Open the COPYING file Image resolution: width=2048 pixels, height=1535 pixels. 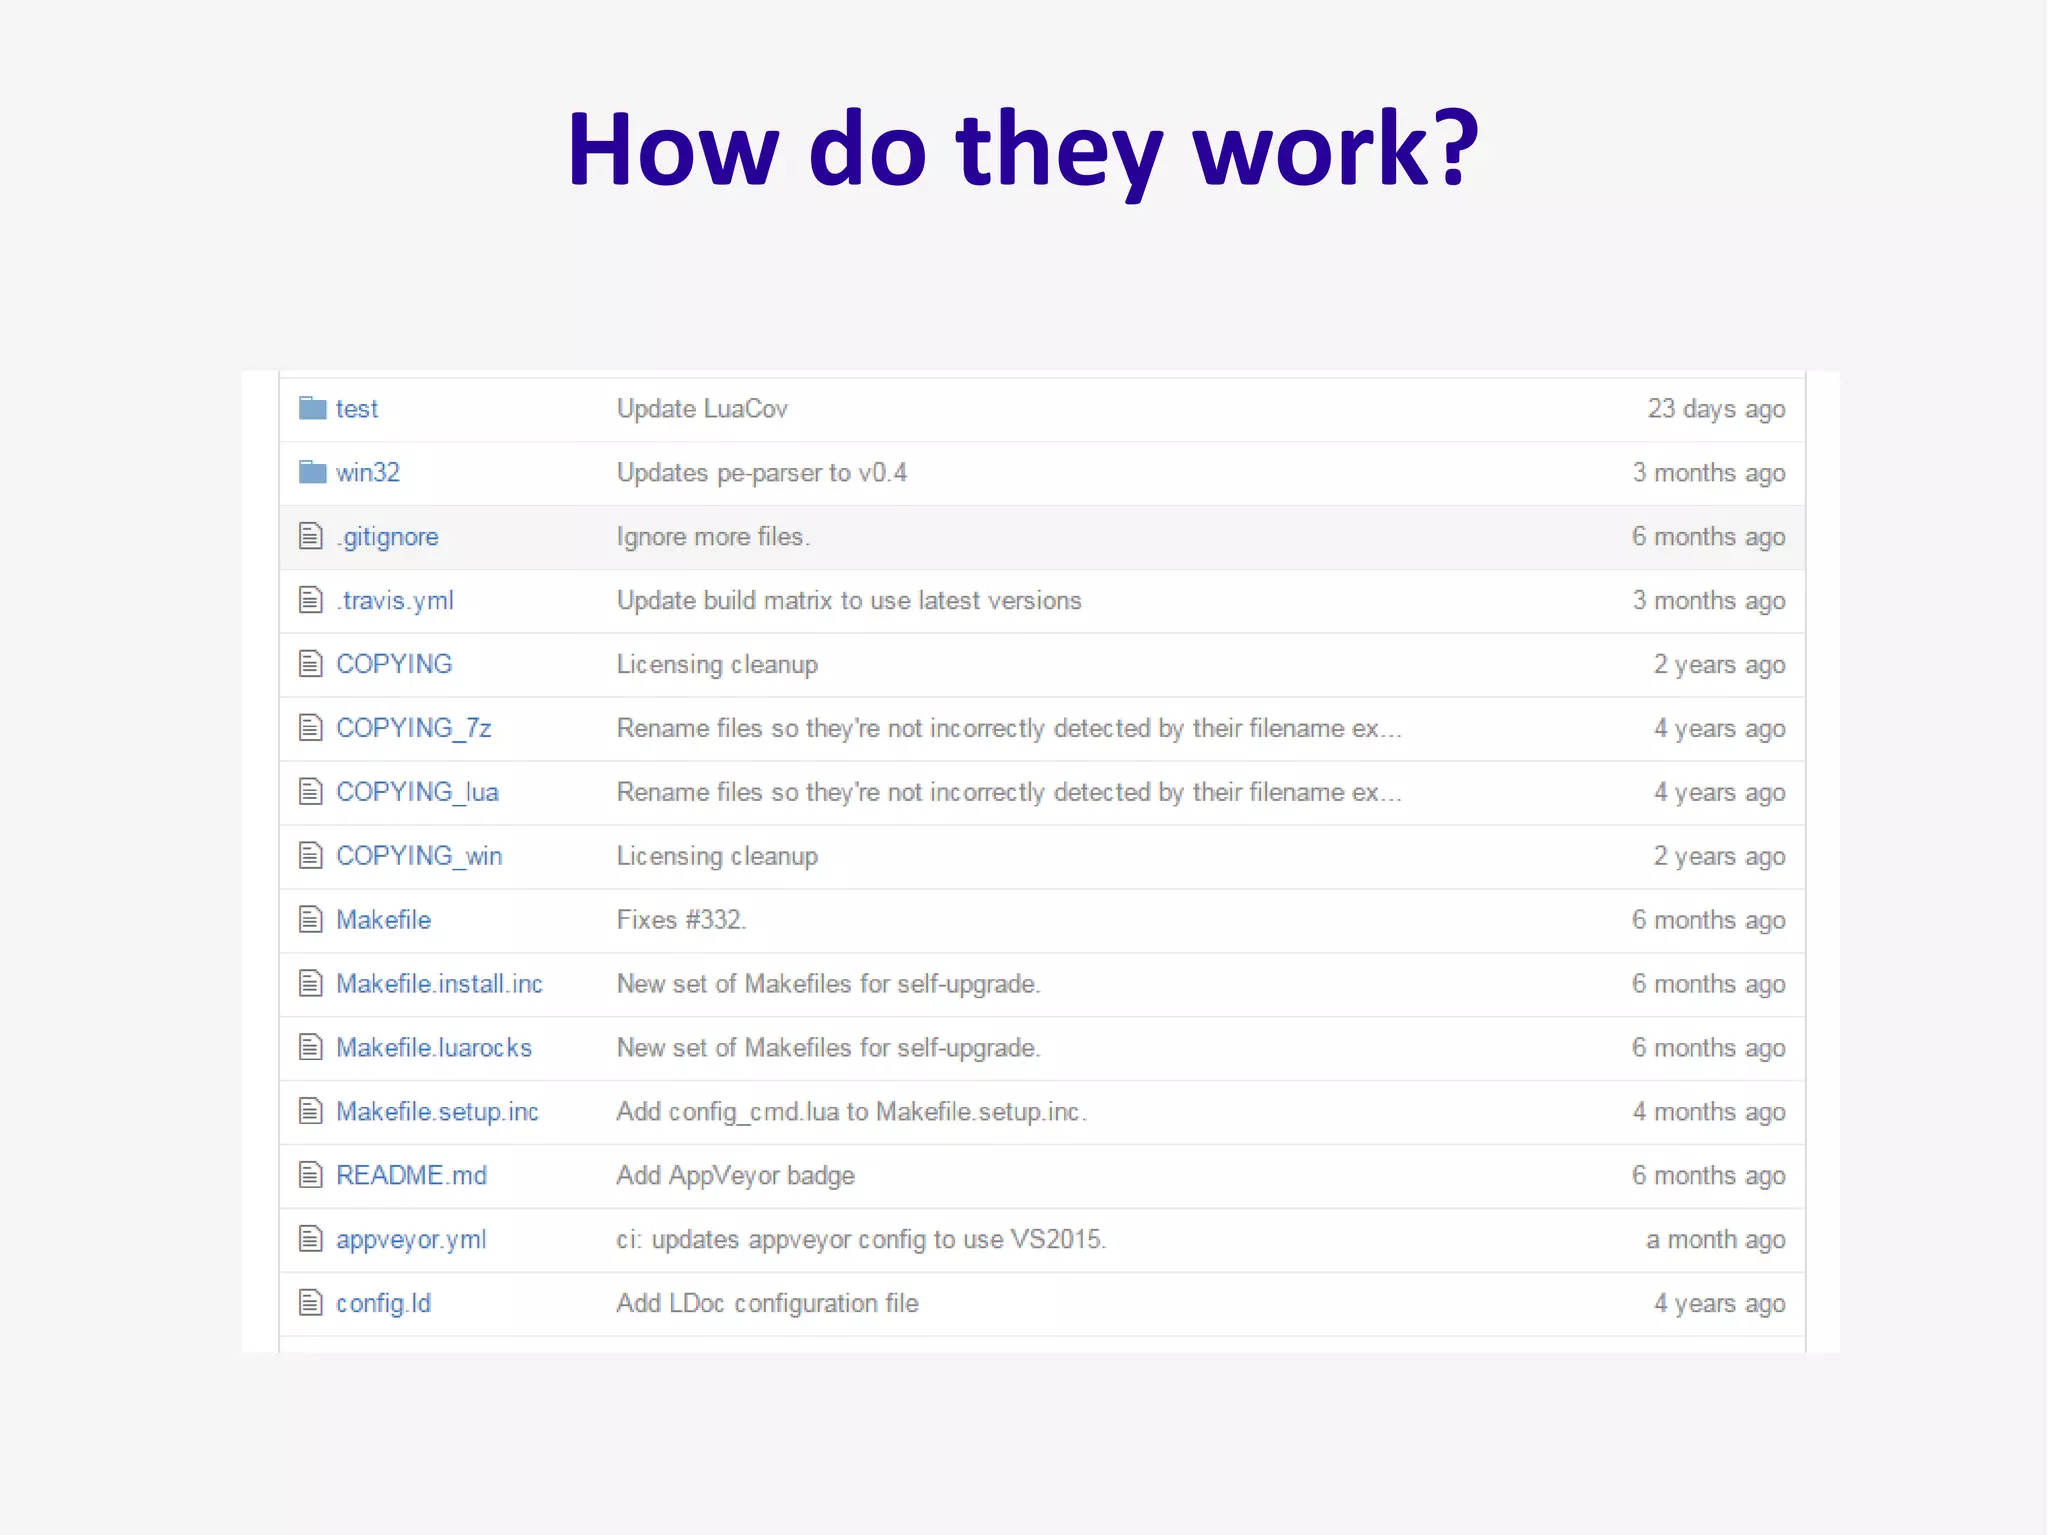click(x=394, y=664)
